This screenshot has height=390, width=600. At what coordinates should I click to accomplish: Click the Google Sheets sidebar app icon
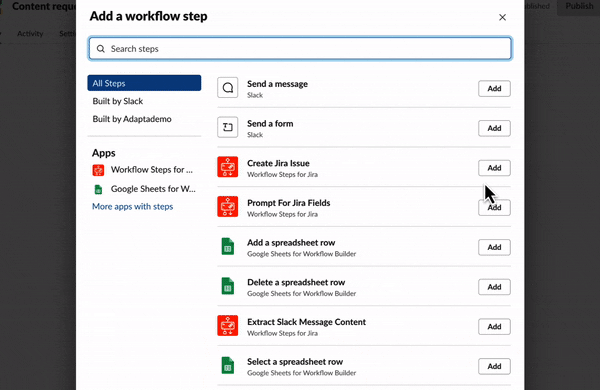pyautogui.click(x=98, y=189)
